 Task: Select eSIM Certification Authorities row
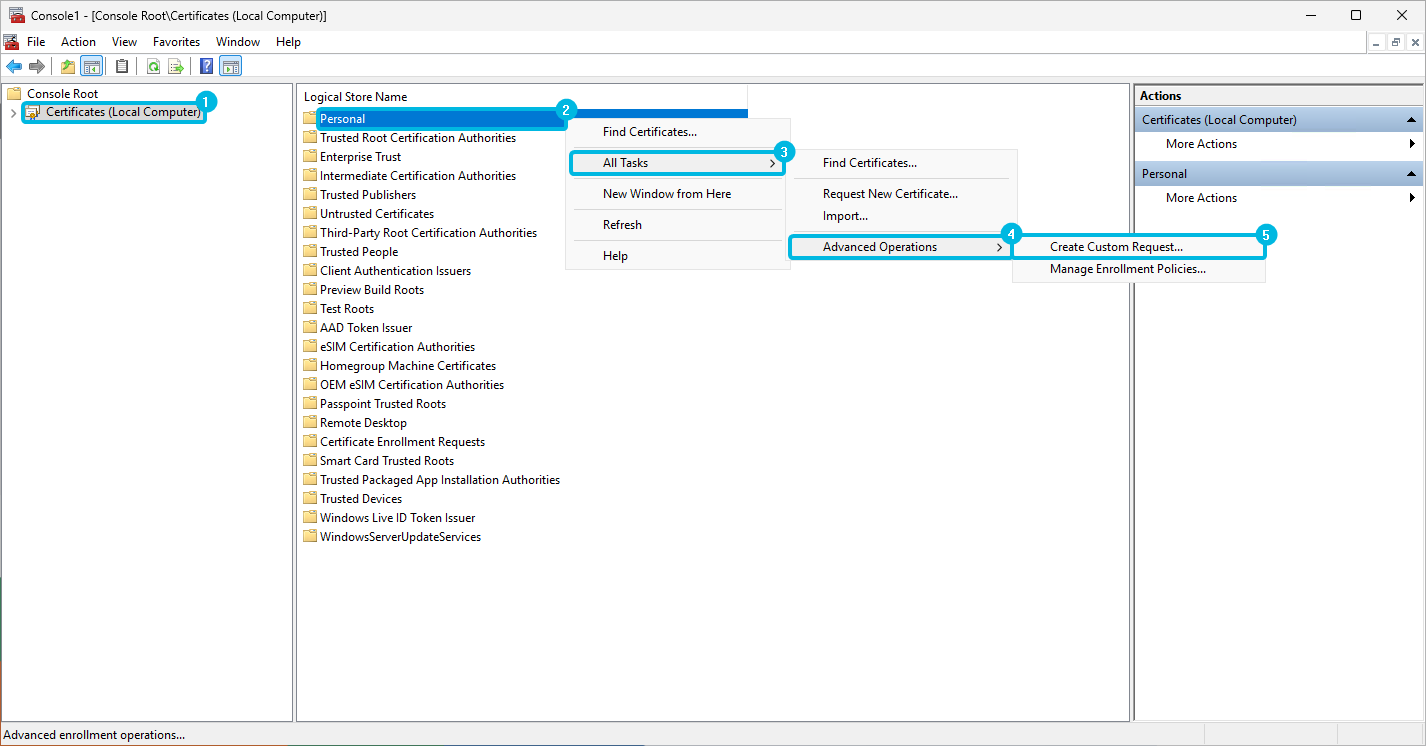pyautogui.click(x=389, y=347)
